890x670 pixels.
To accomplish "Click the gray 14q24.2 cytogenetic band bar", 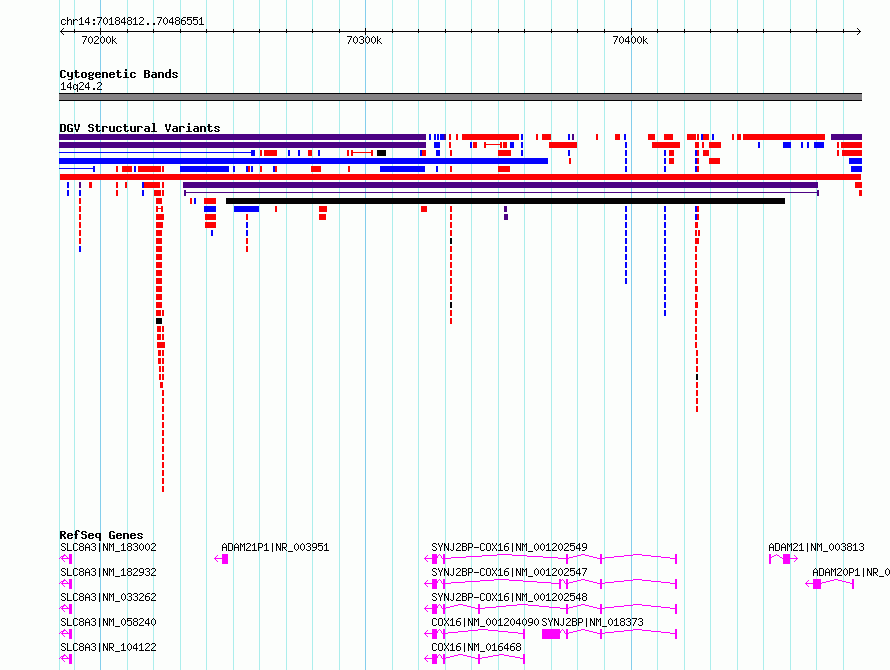I will click(460, 97).
